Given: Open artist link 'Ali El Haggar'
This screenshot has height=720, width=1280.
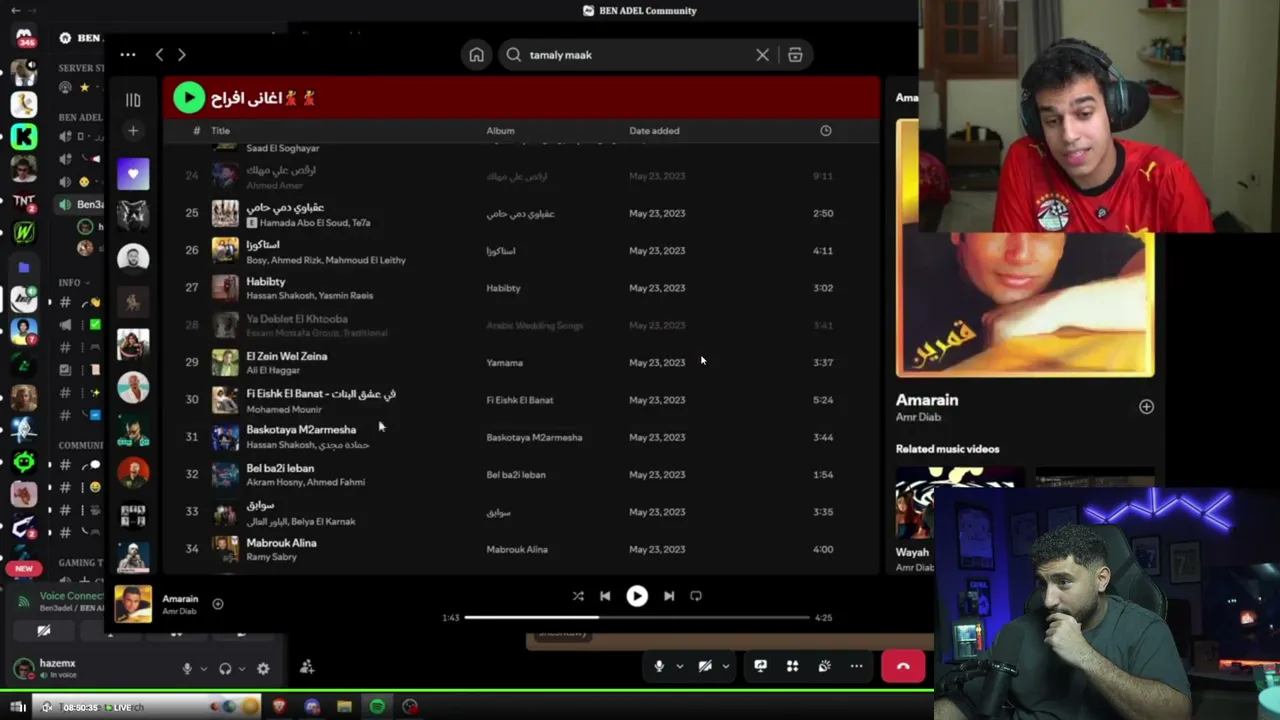Looking at the screenshot, I should tap(273, 370).
